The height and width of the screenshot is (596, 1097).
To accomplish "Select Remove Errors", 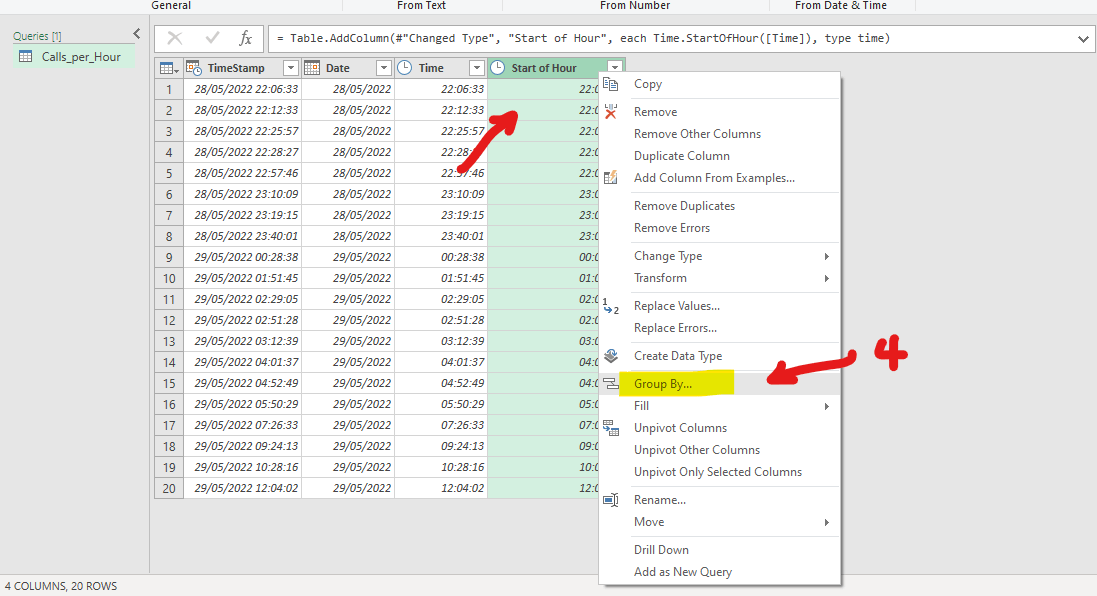I will point(672,228).
